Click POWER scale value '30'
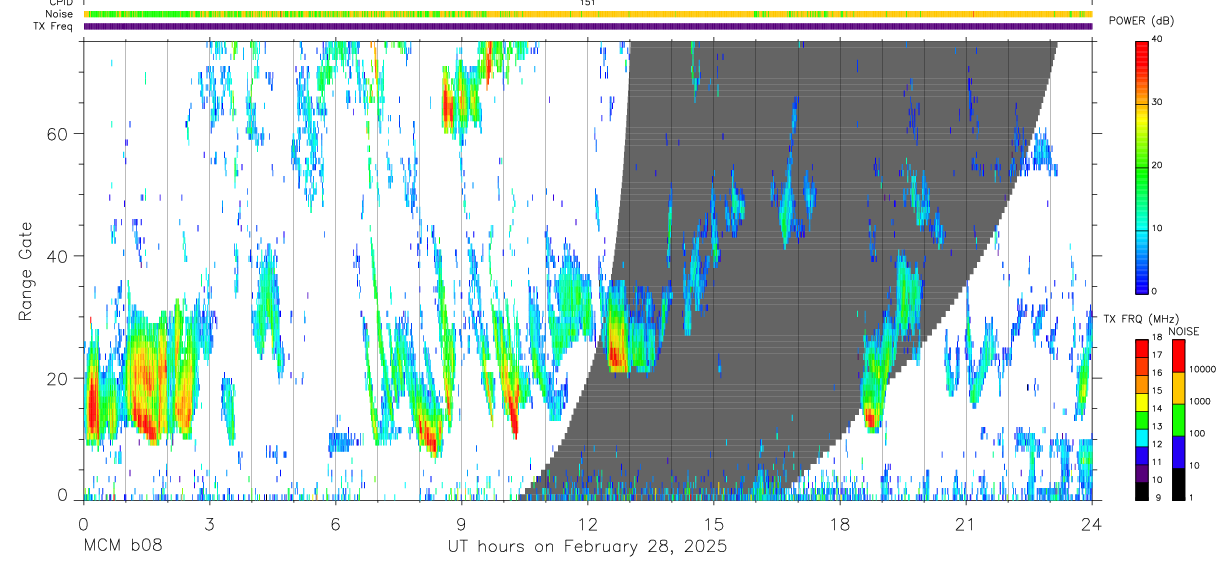 1159,102
